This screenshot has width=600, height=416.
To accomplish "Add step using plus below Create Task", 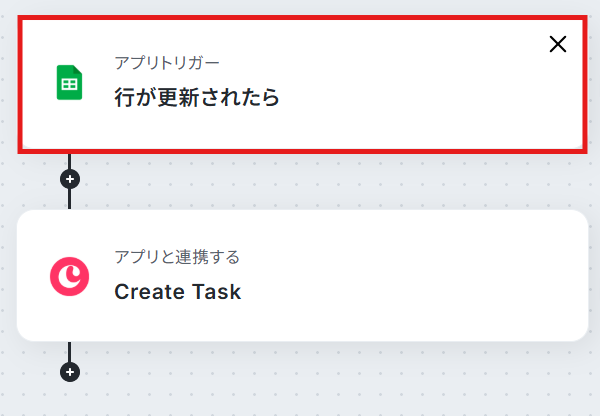I will tap(69, 372).
